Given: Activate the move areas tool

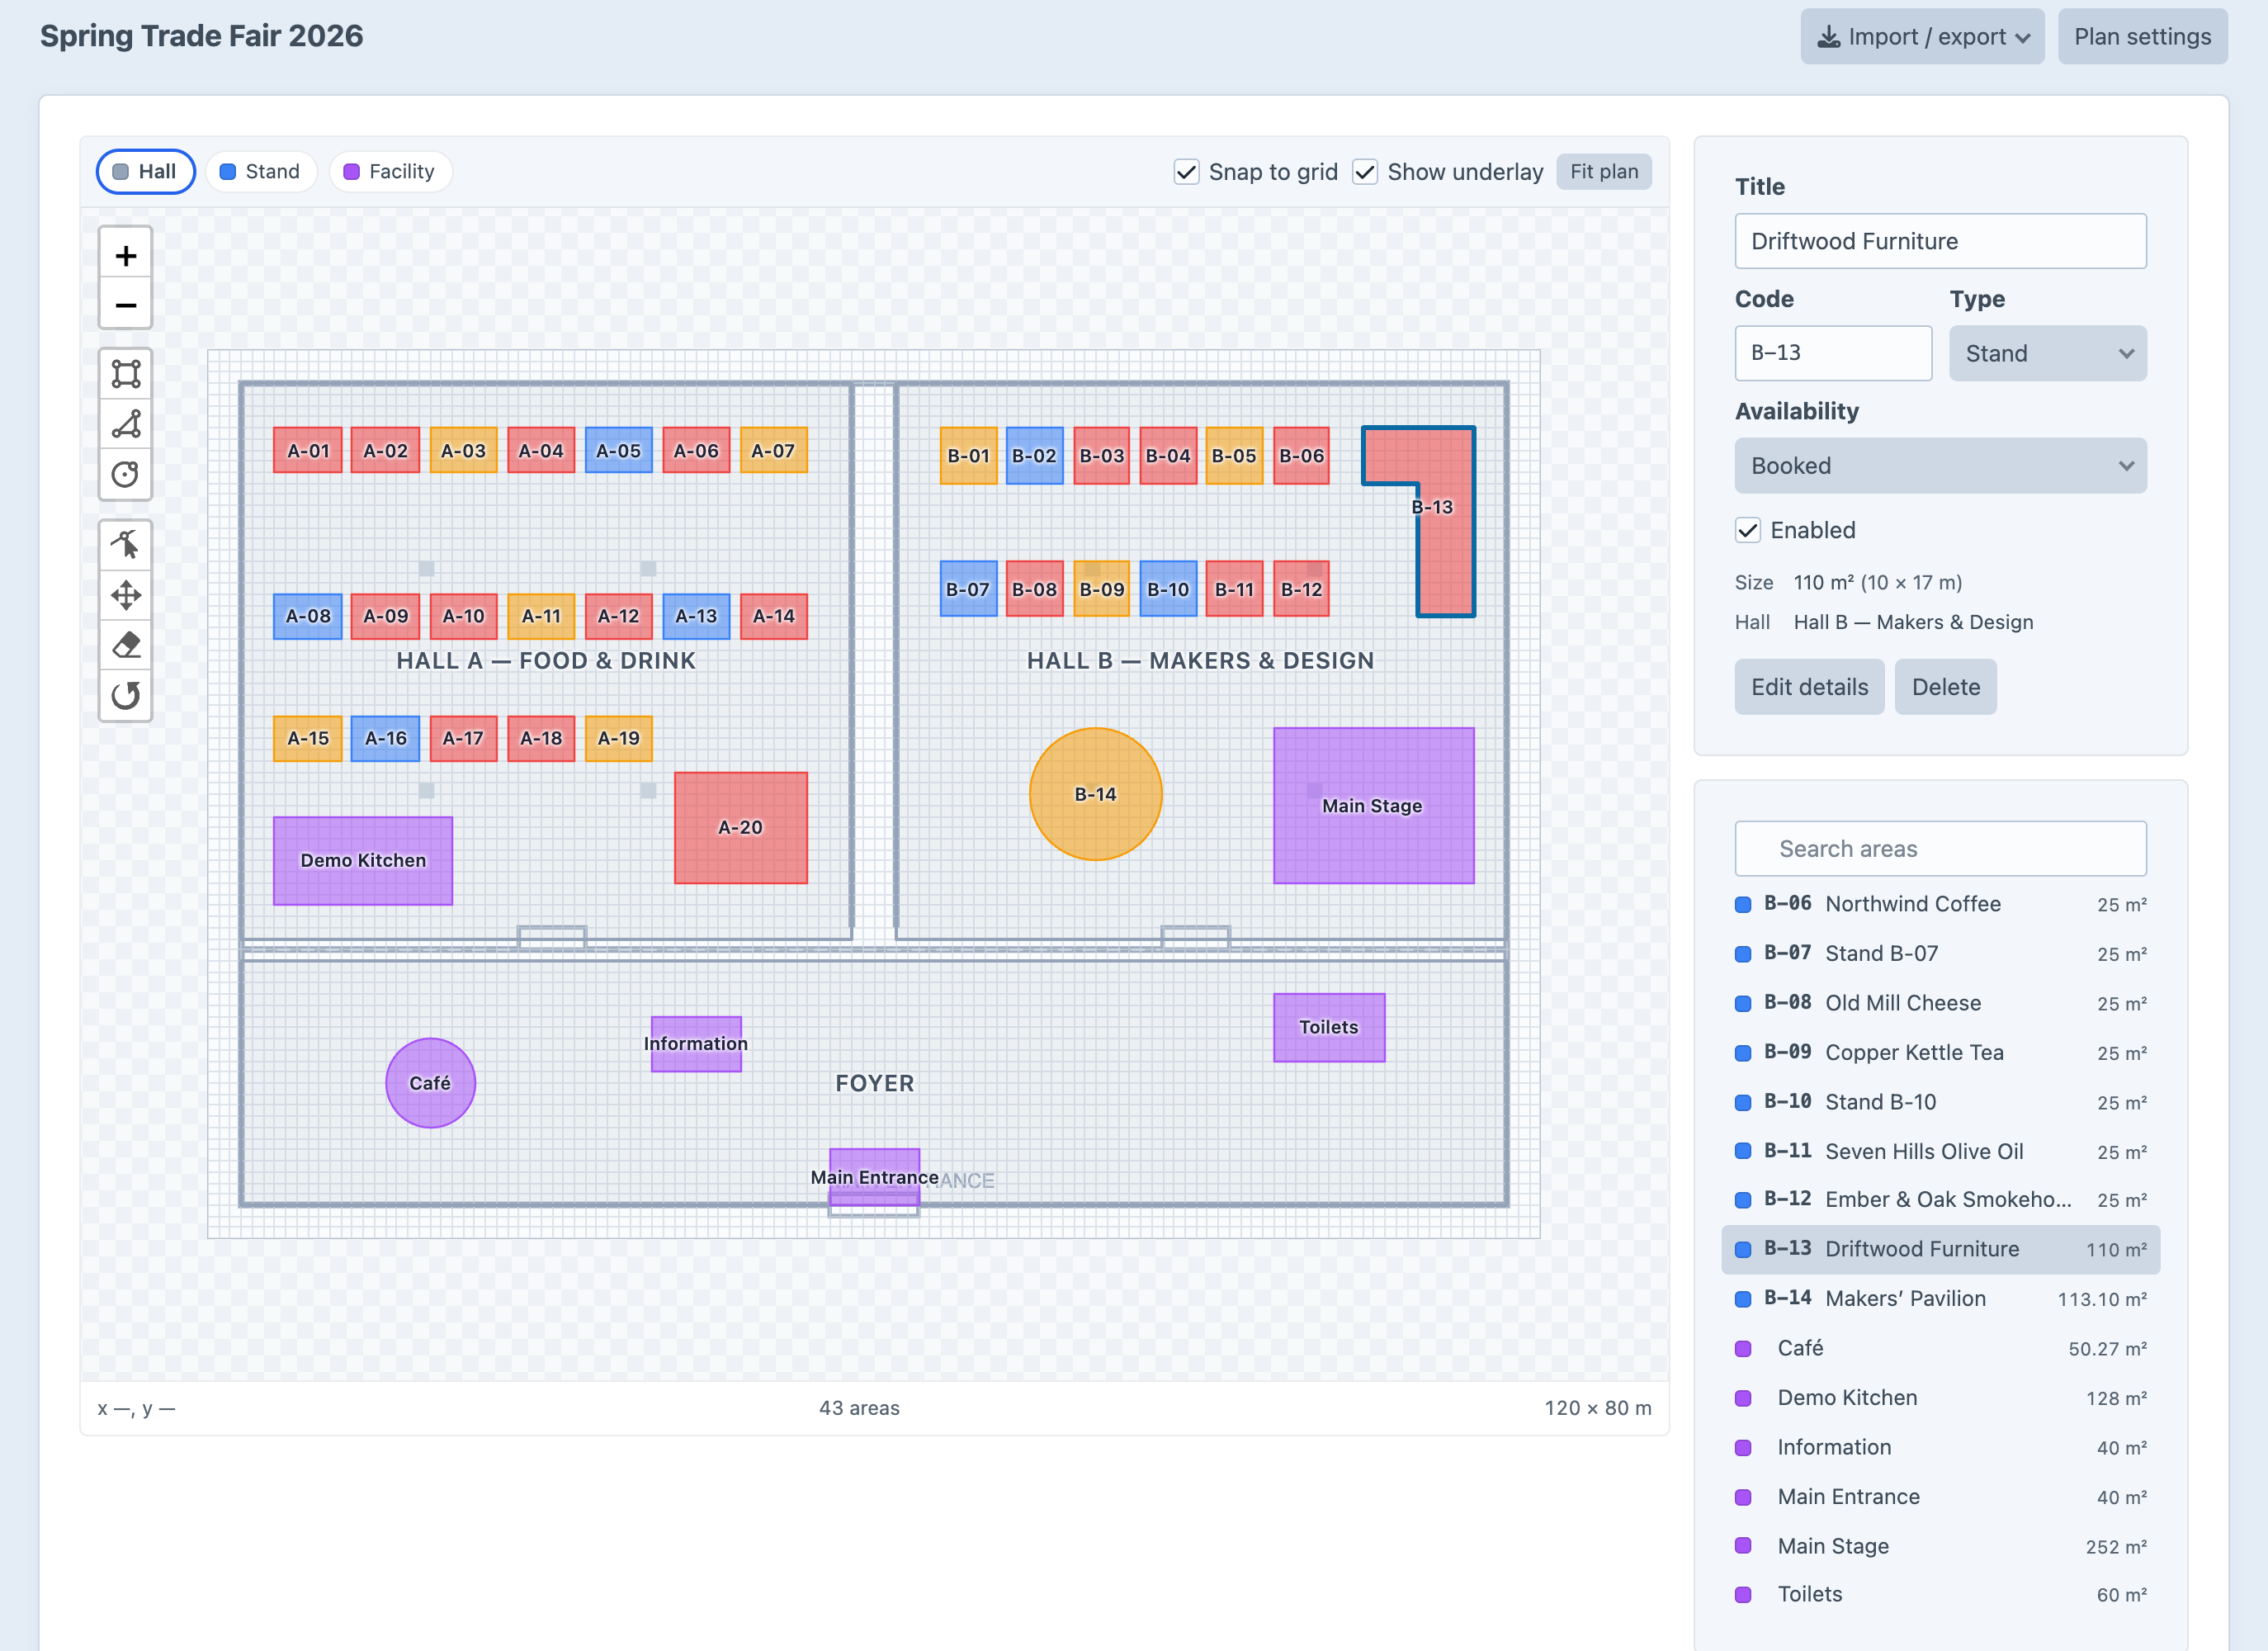Looking at the screenshot, I should click(125, 595).
